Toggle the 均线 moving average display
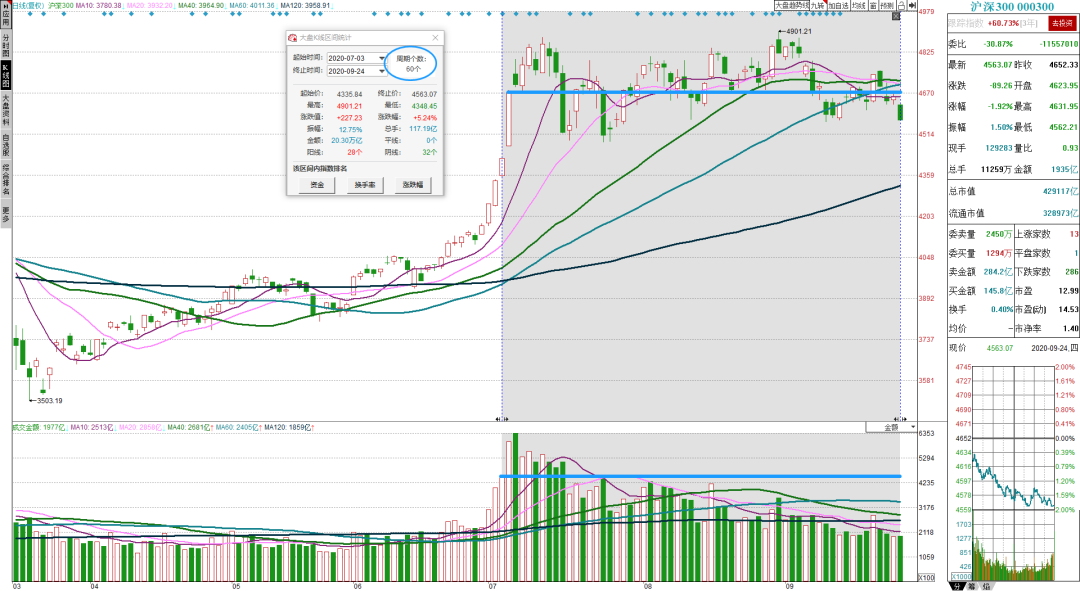The image size is (1080, 591). [x=858, y=6]
